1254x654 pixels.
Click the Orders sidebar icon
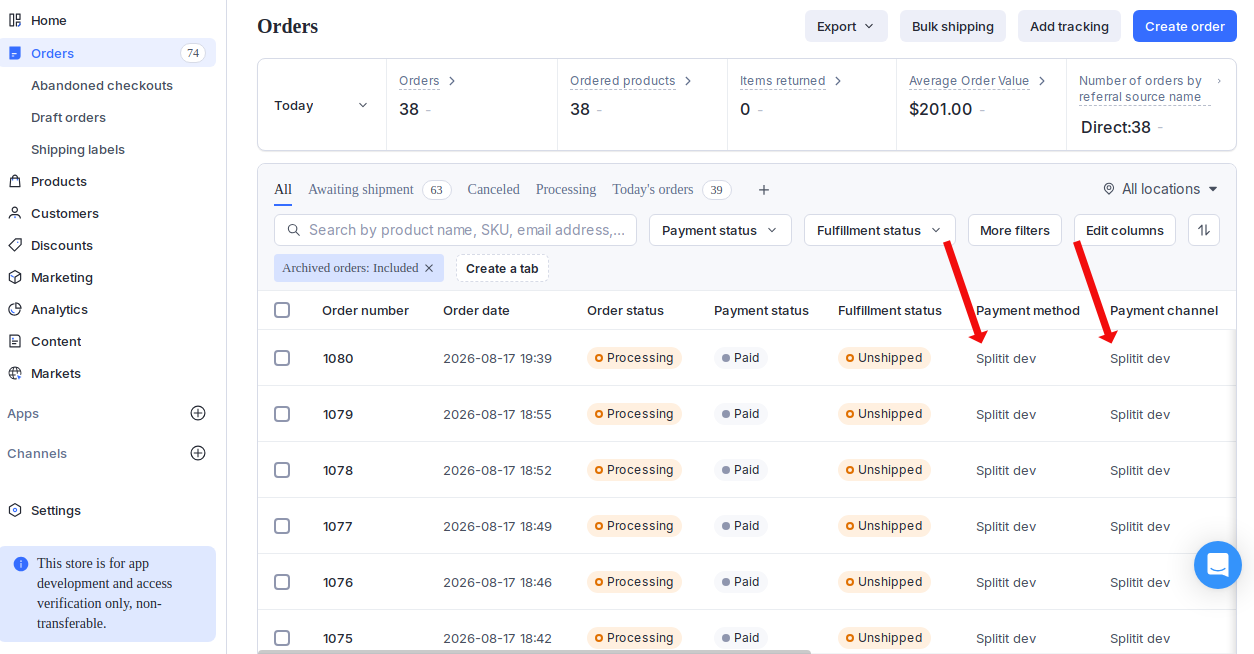tap(15, 53)
